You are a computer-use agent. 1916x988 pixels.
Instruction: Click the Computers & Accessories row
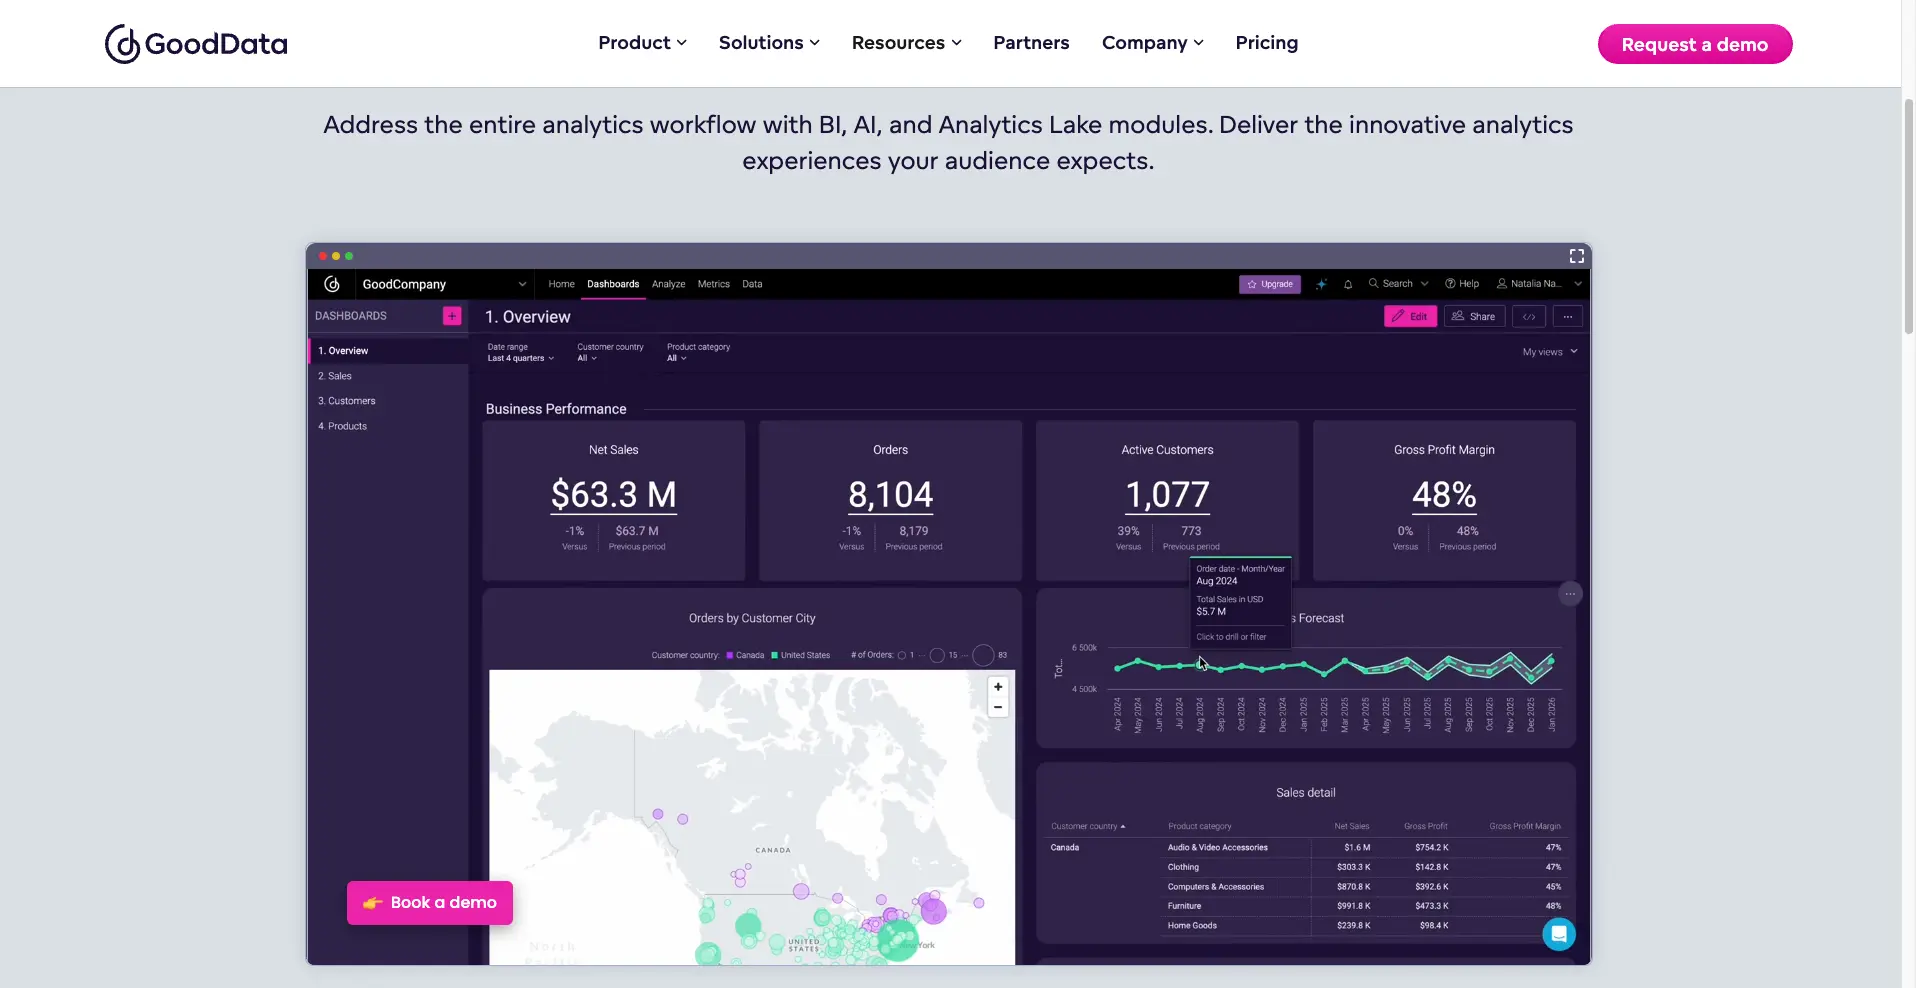pyautogui.click(x=1364, y=887)
